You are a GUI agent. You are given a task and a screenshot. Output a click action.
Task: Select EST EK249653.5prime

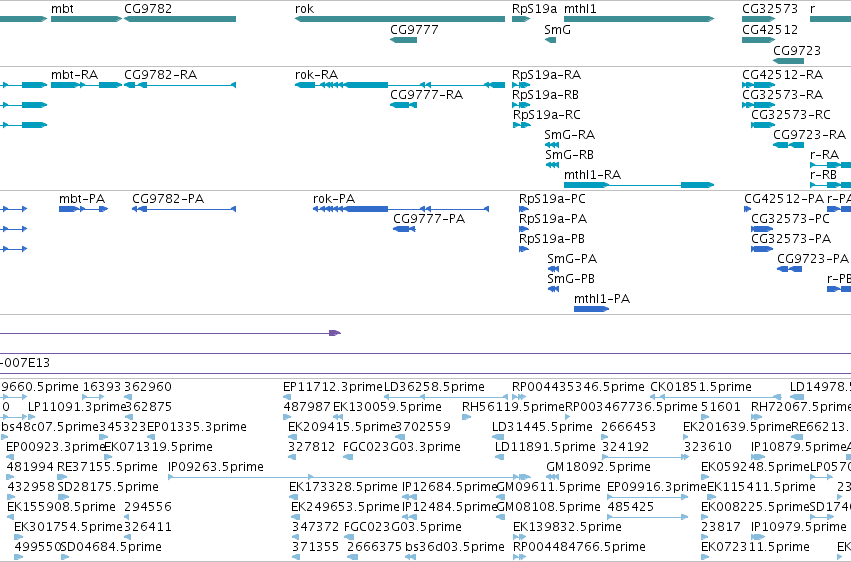[345, 507]
